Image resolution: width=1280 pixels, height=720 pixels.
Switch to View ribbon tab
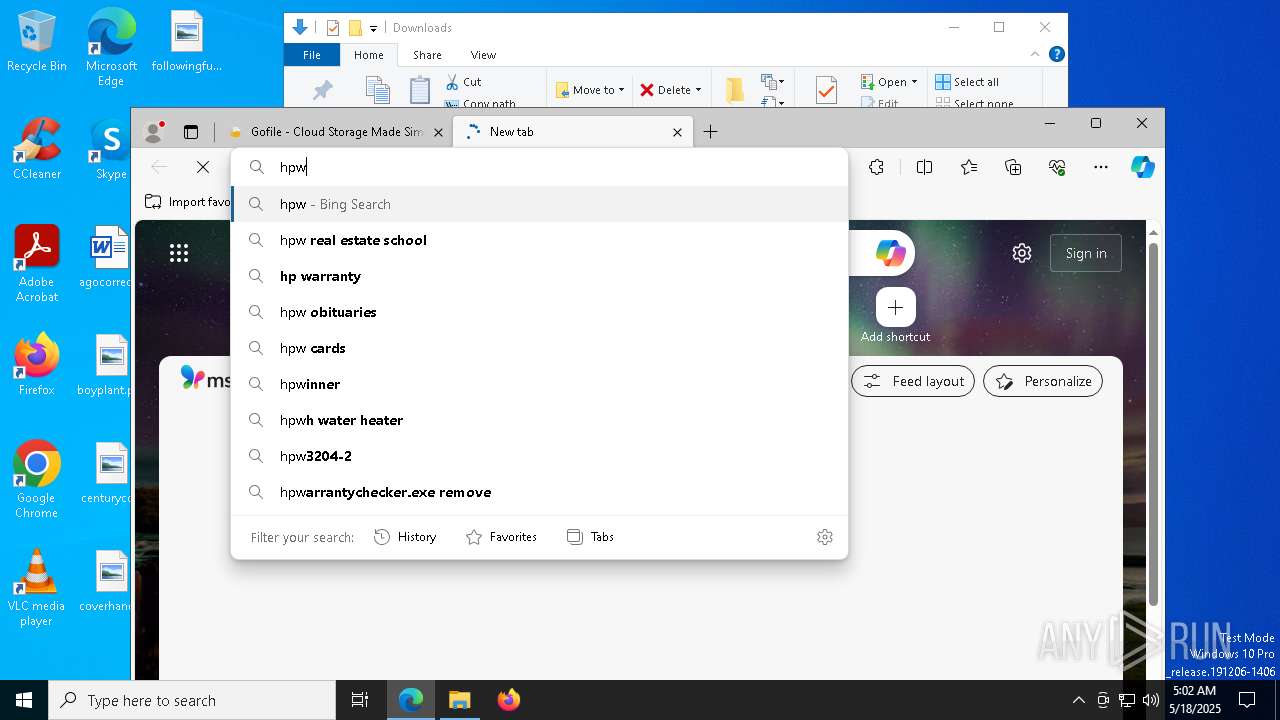(x=483, y=55)
